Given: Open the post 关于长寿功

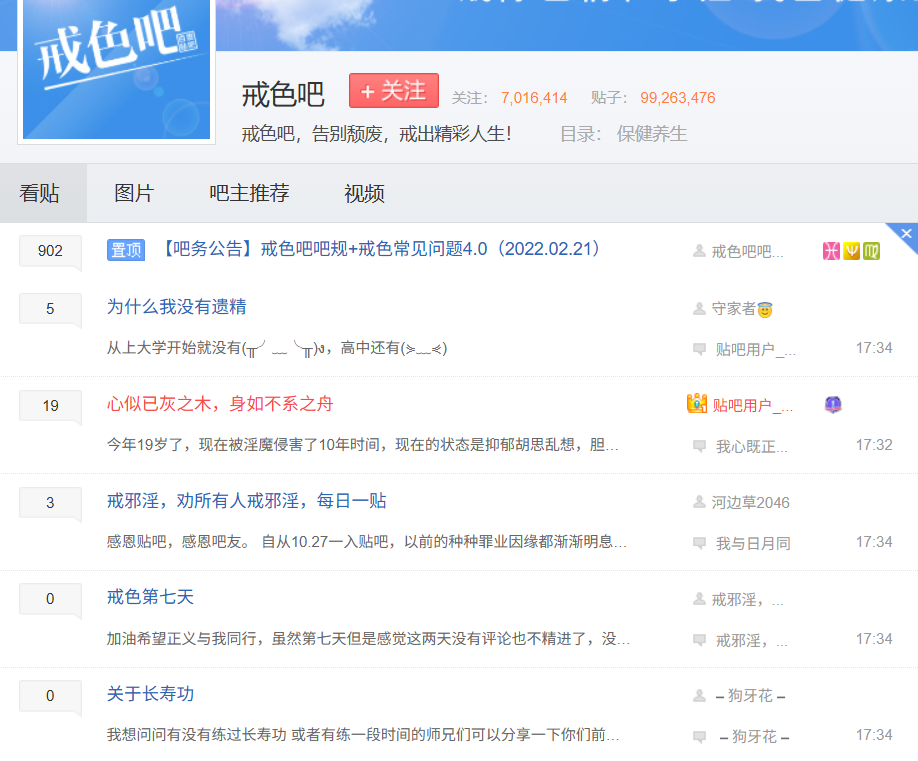Looking at the screenshot, I should click(x=150, y=694).
